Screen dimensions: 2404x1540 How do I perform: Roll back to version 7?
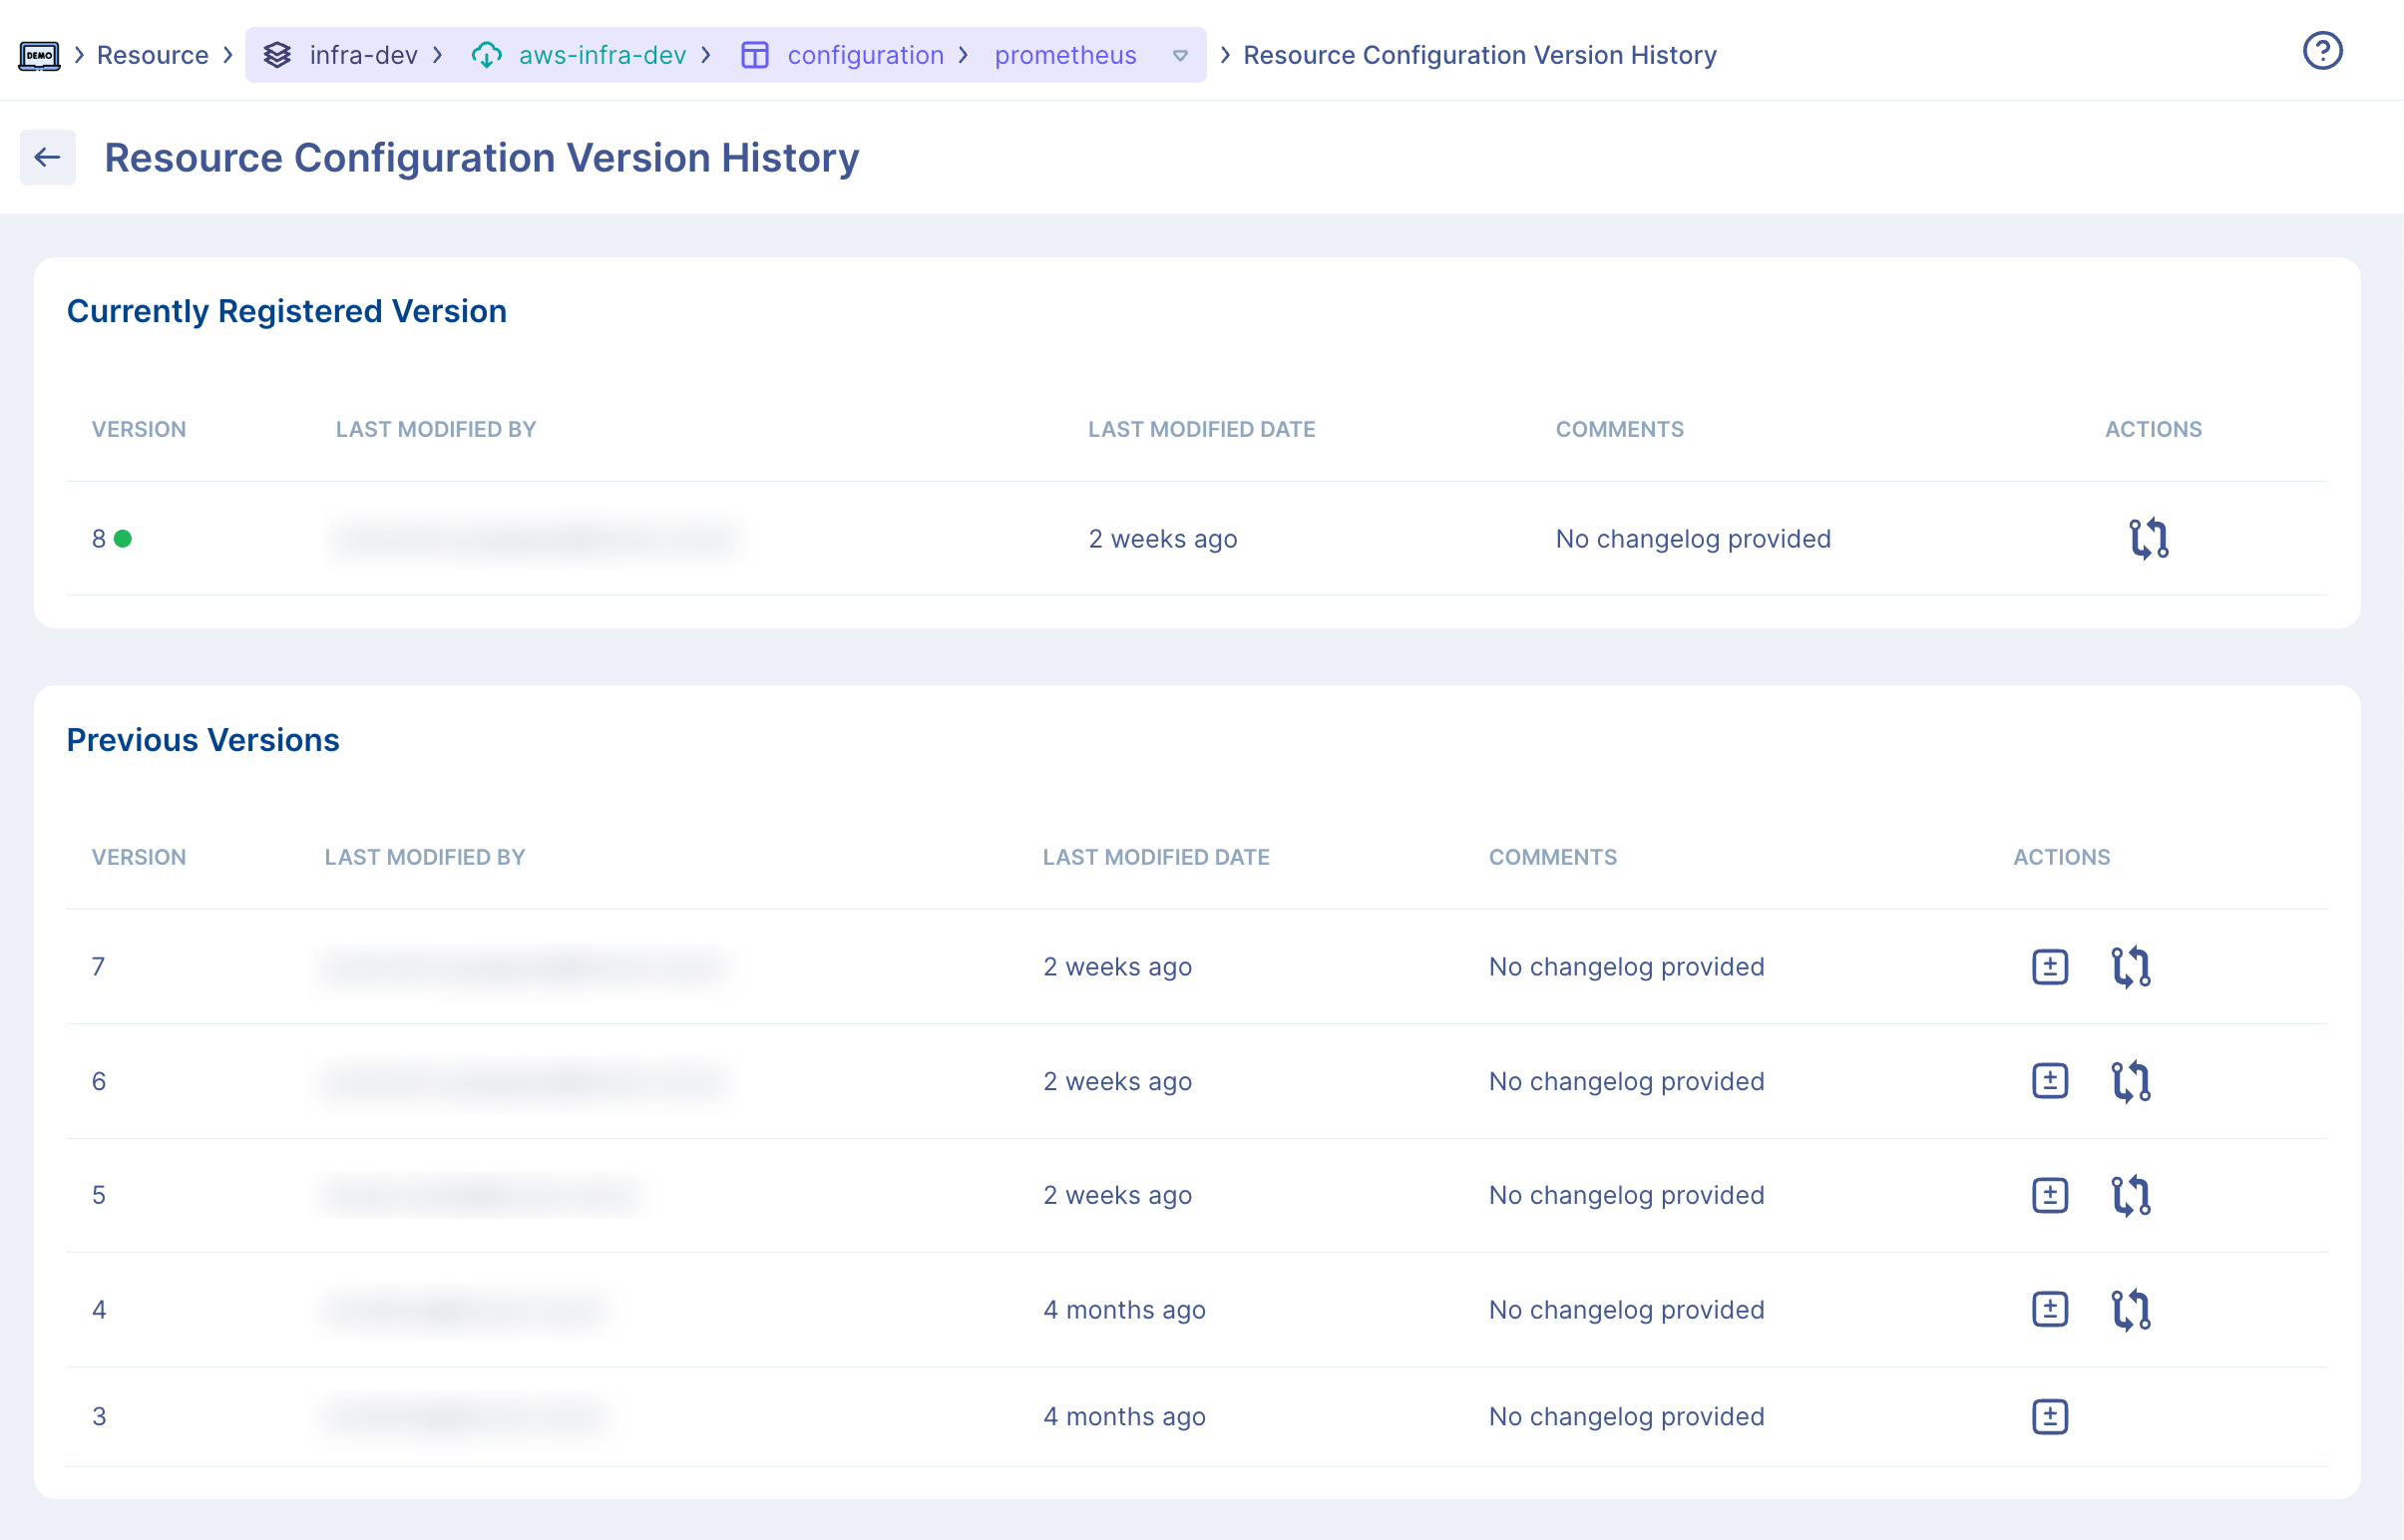tap(2130, 967)
